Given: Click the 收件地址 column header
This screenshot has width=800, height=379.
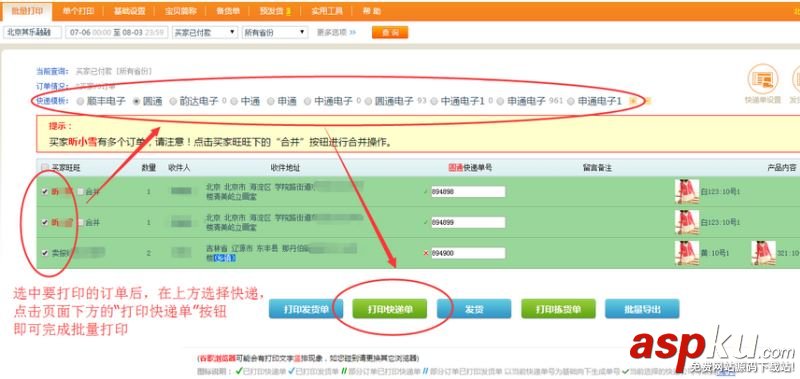Looking at the screenshot, I should tap(285, 167).
